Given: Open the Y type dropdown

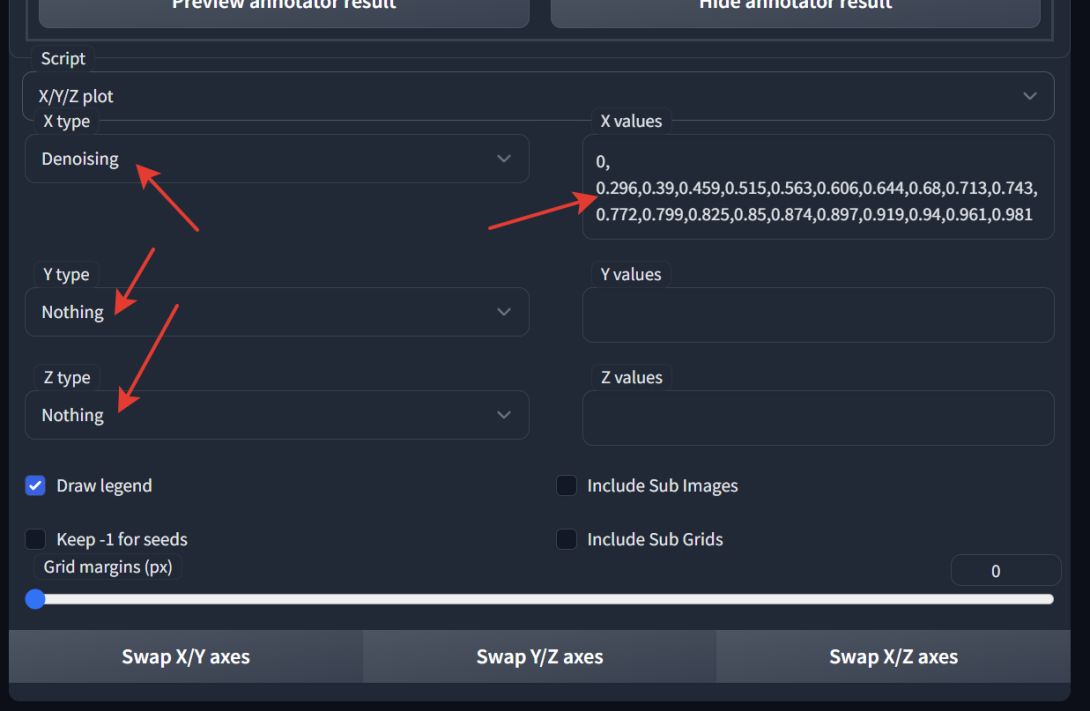Looking at the screenshot, I should click(x=277, y=311).
